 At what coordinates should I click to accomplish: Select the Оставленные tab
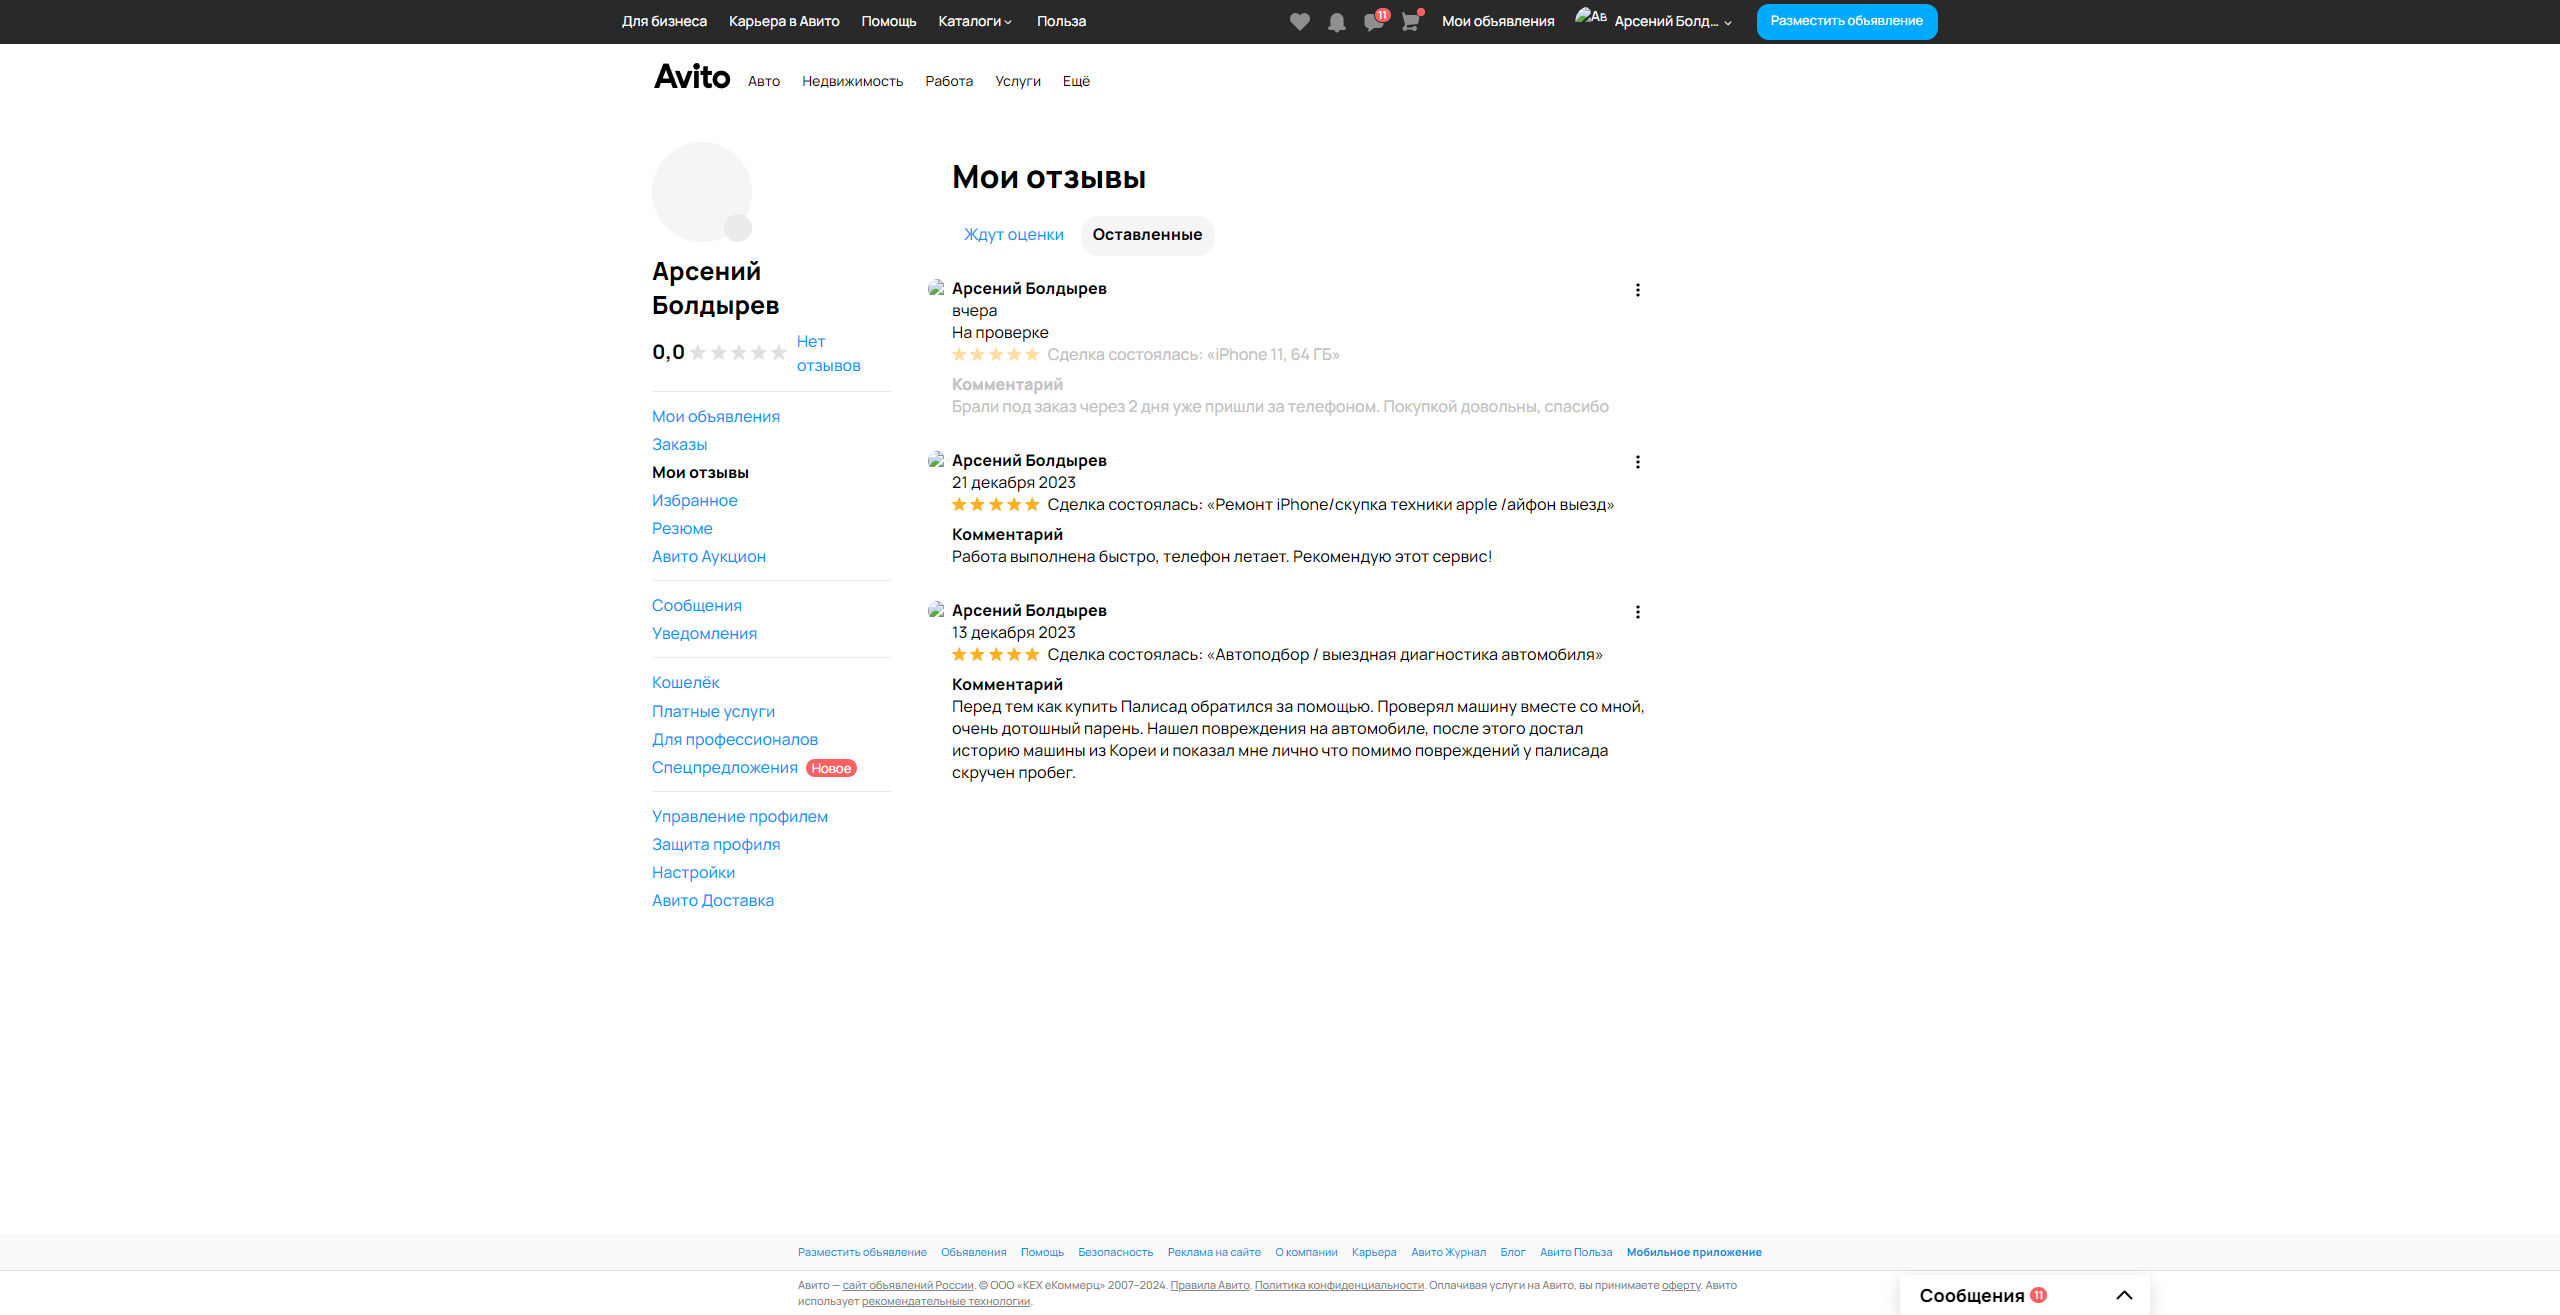pos(1147,235)
